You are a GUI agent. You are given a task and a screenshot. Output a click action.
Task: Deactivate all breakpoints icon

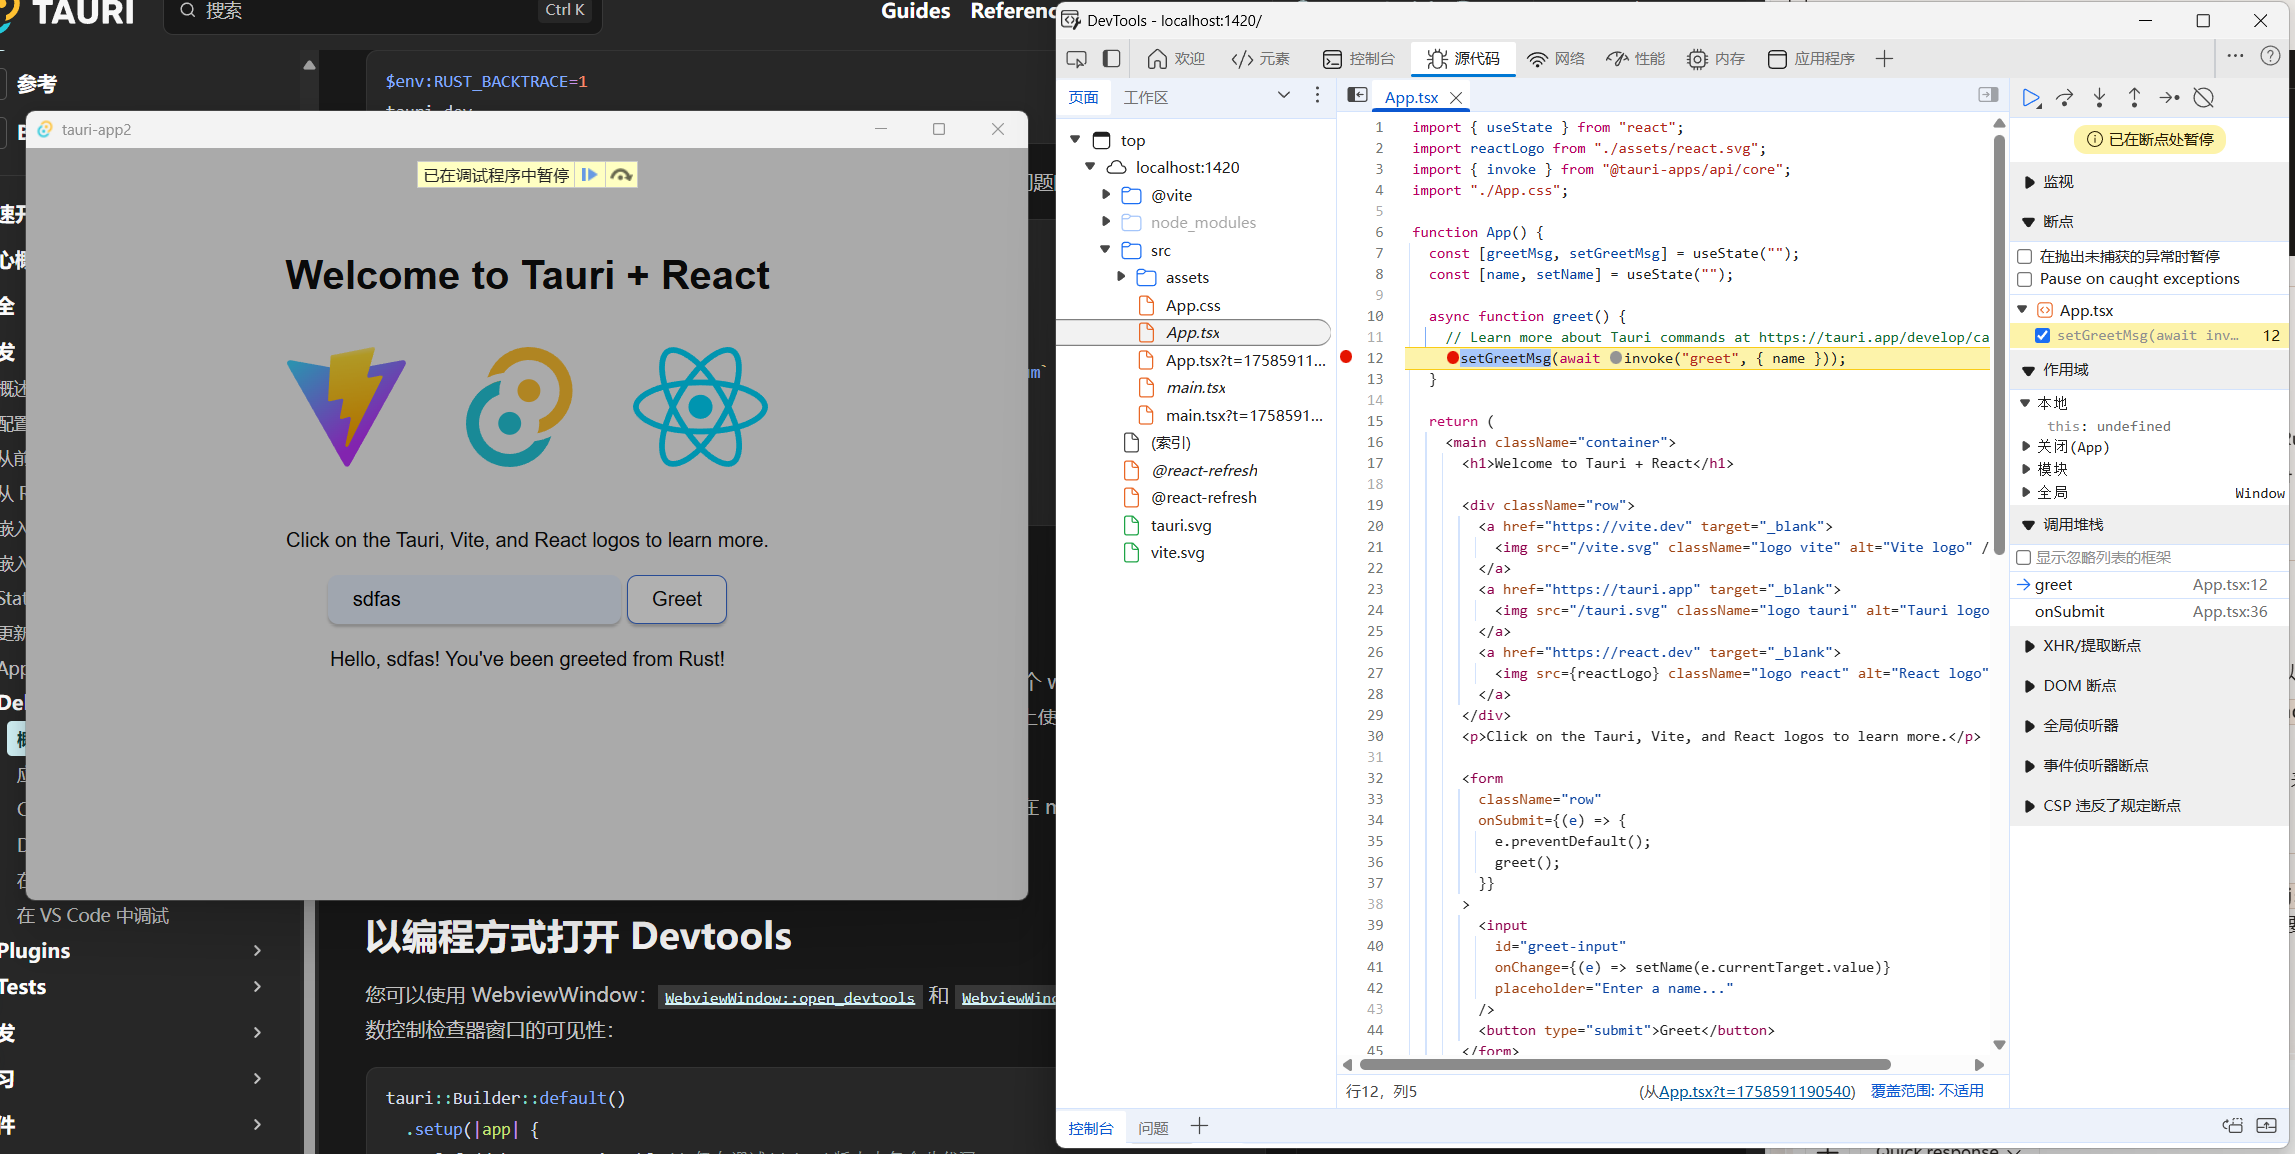(x=2204, y=97)
